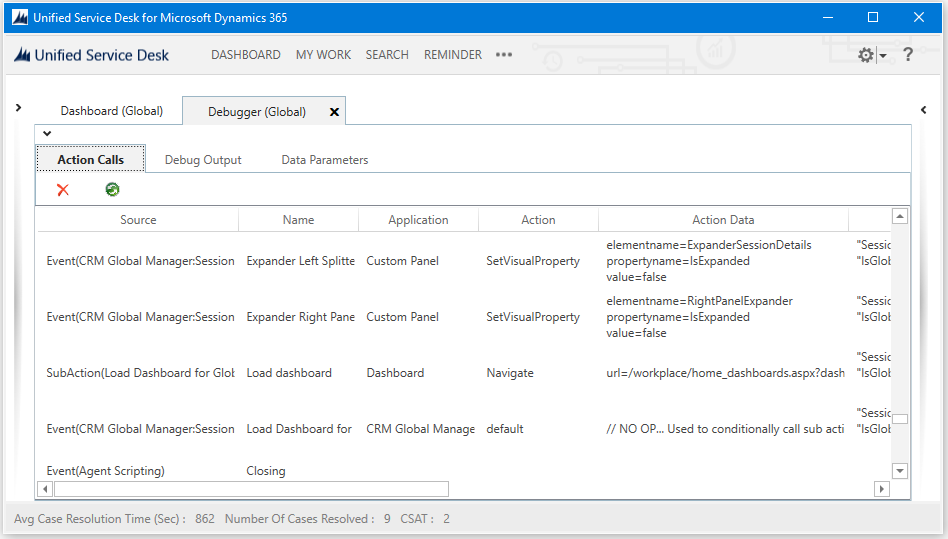The height and width of the screenshot is (539, 948).
Task: Expand the left session panel chevron
Action: point(18,108)
